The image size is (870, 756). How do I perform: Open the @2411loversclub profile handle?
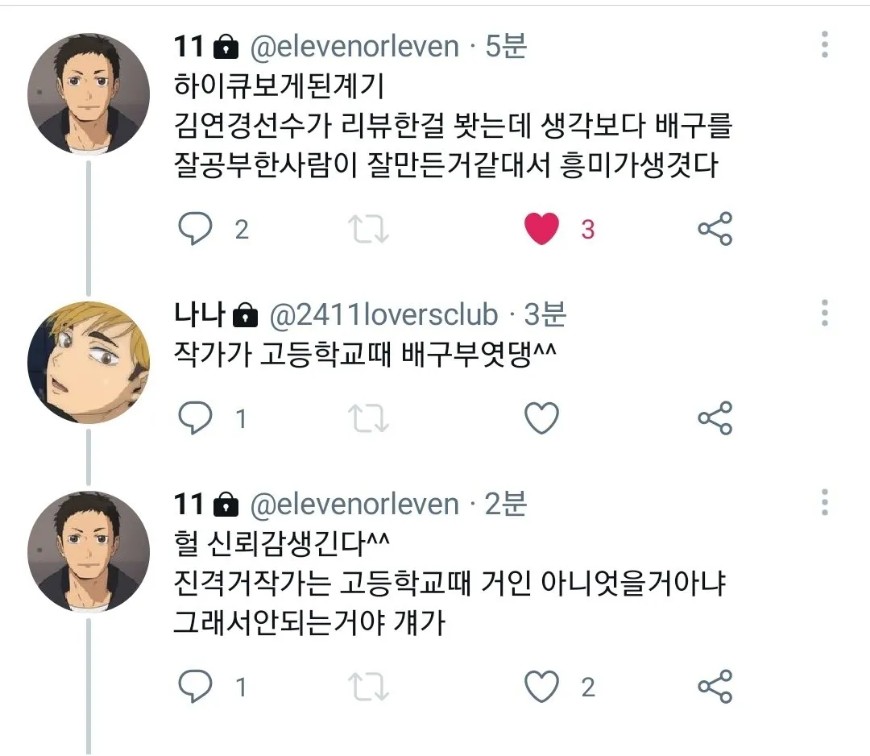pyautogui.click(x=383, y=315)
